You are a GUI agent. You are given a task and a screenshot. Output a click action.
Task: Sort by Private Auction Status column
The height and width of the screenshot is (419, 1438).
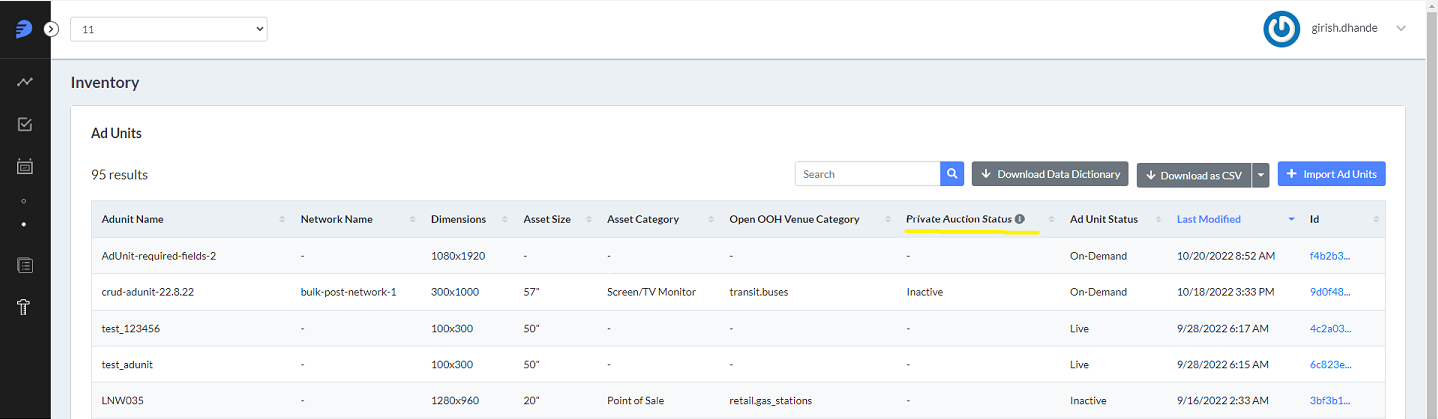pyautogui.click(x=978, y=219)
